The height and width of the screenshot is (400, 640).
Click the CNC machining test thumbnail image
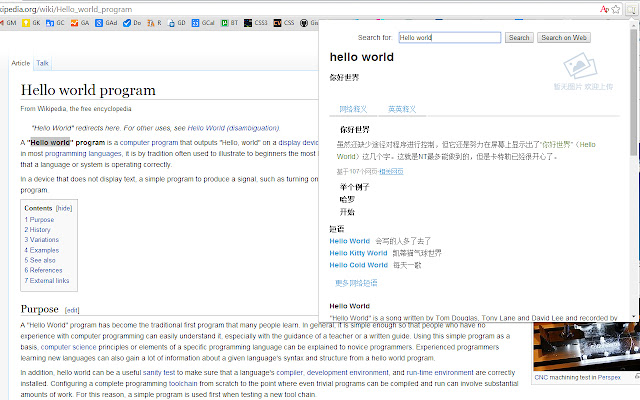coord(586,346)
